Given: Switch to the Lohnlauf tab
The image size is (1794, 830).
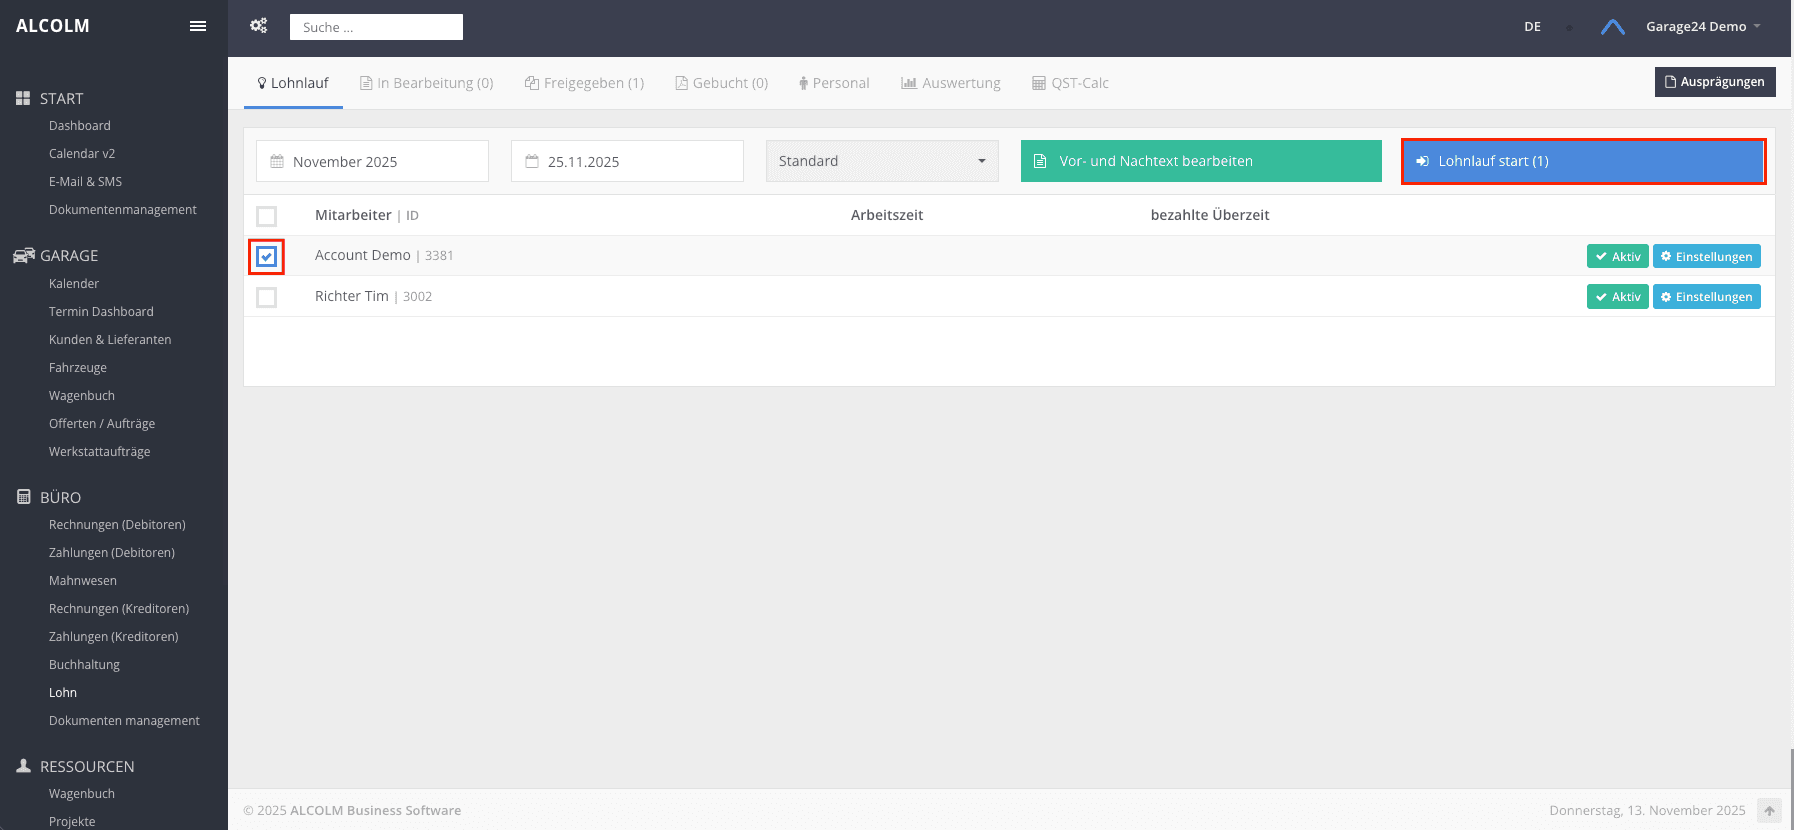Looking at the screenshot, I should (x=293, y=83).
